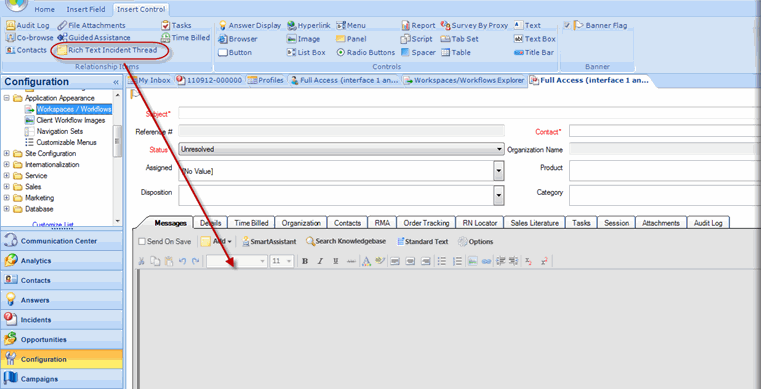Insert a Browser control

coord(238,39)
